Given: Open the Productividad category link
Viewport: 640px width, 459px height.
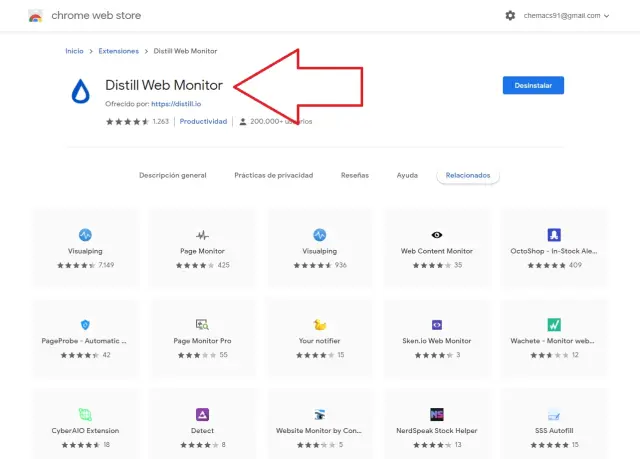Looking at the screenshot, I should (x=203, y=122).
